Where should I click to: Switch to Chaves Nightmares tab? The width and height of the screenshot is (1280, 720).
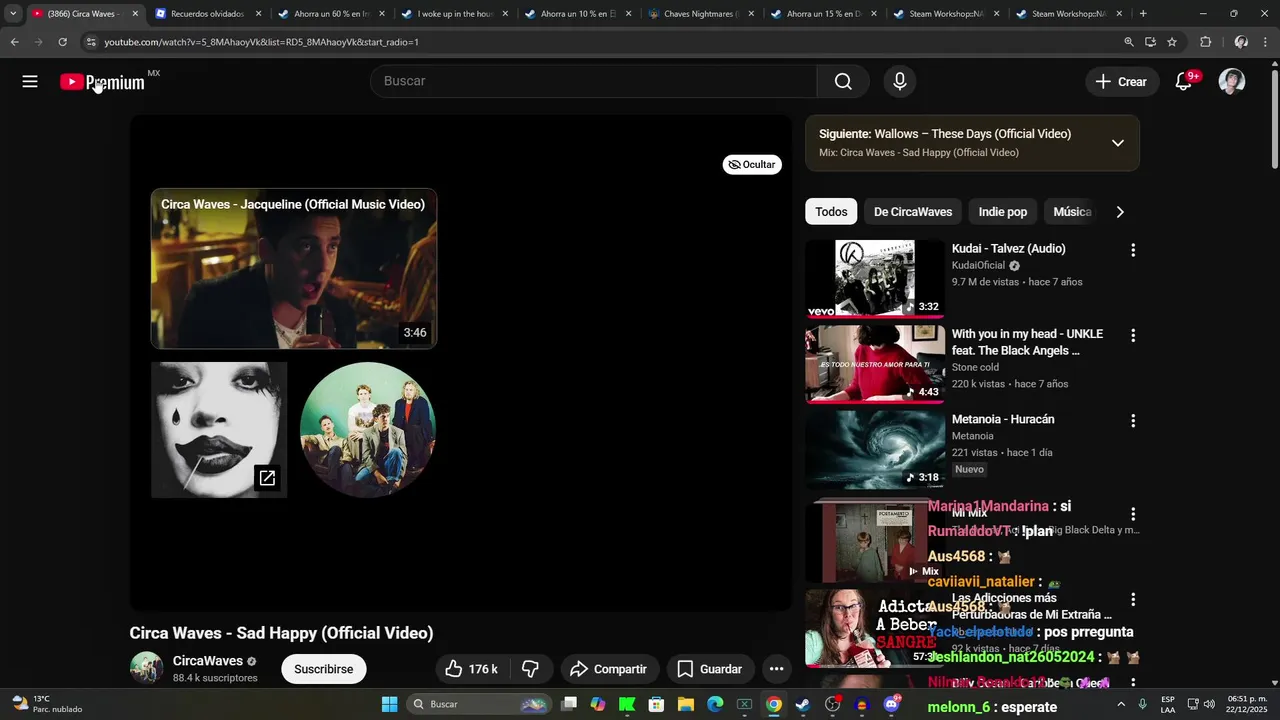[700, 14]
